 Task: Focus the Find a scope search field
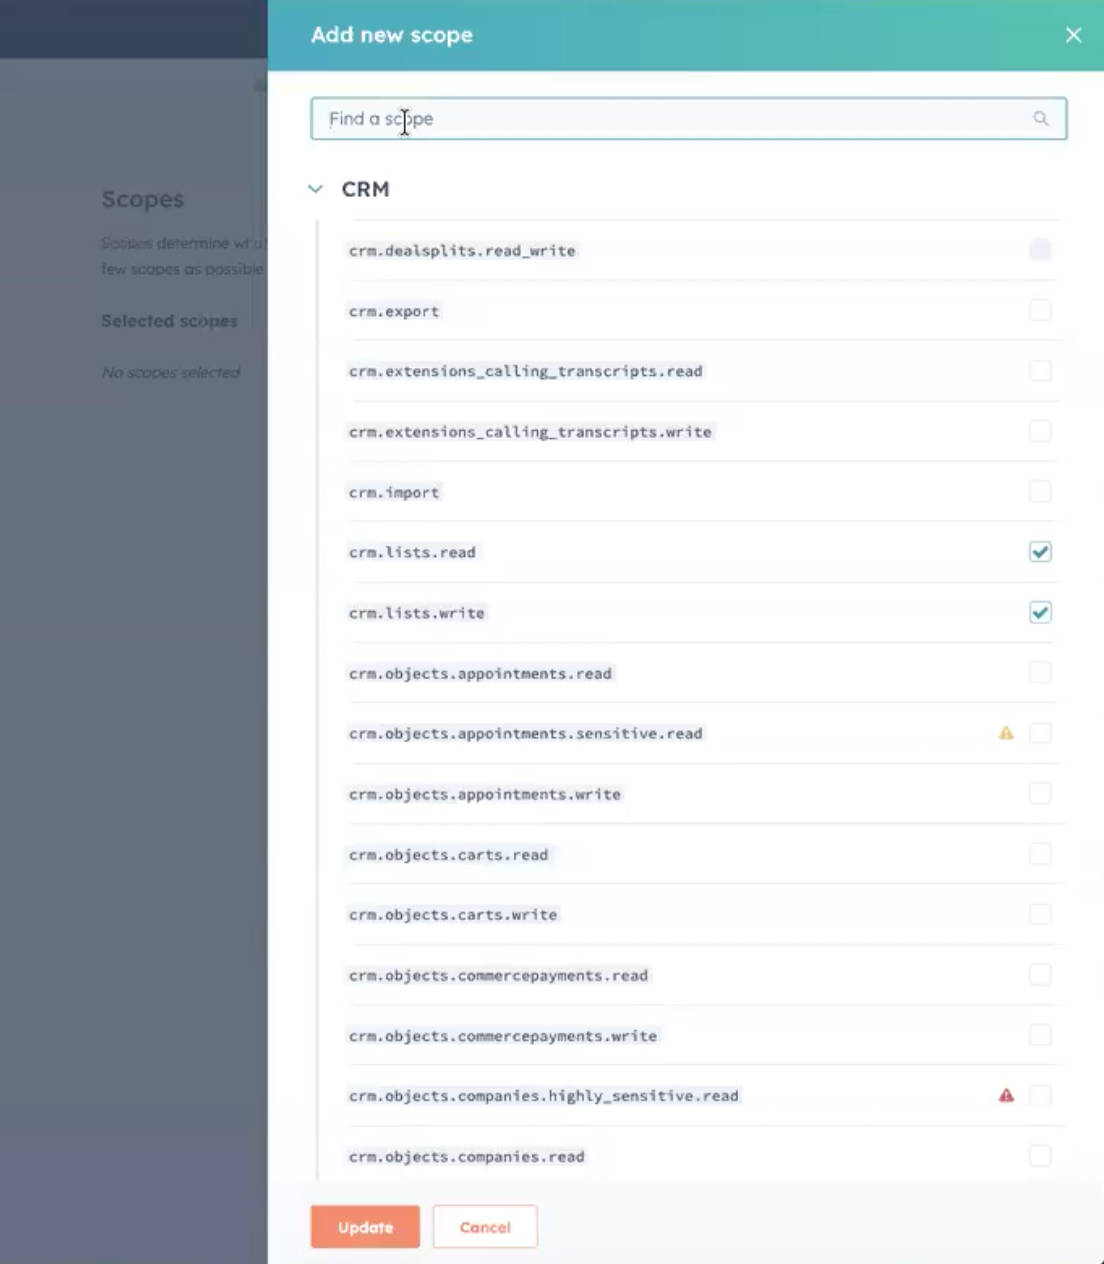(670, 119)
